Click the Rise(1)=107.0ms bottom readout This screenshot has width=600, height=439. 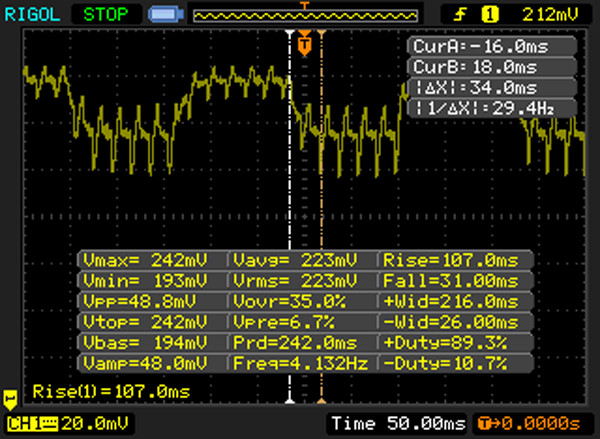coord(111,392)
